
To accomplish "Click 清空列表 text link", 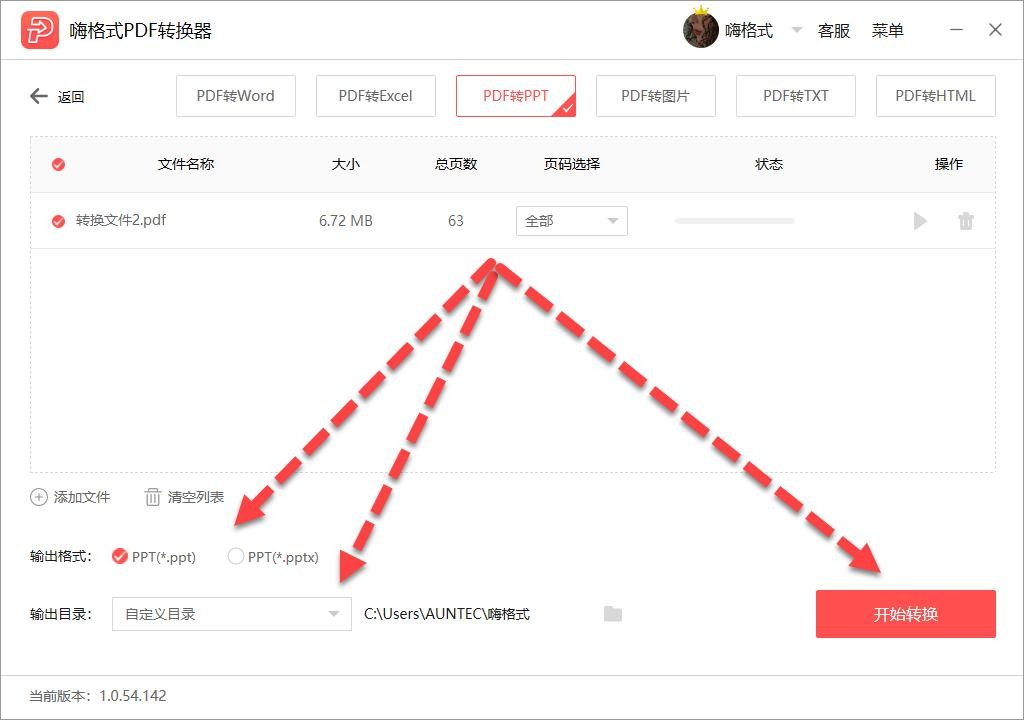I will click(196, 497).
